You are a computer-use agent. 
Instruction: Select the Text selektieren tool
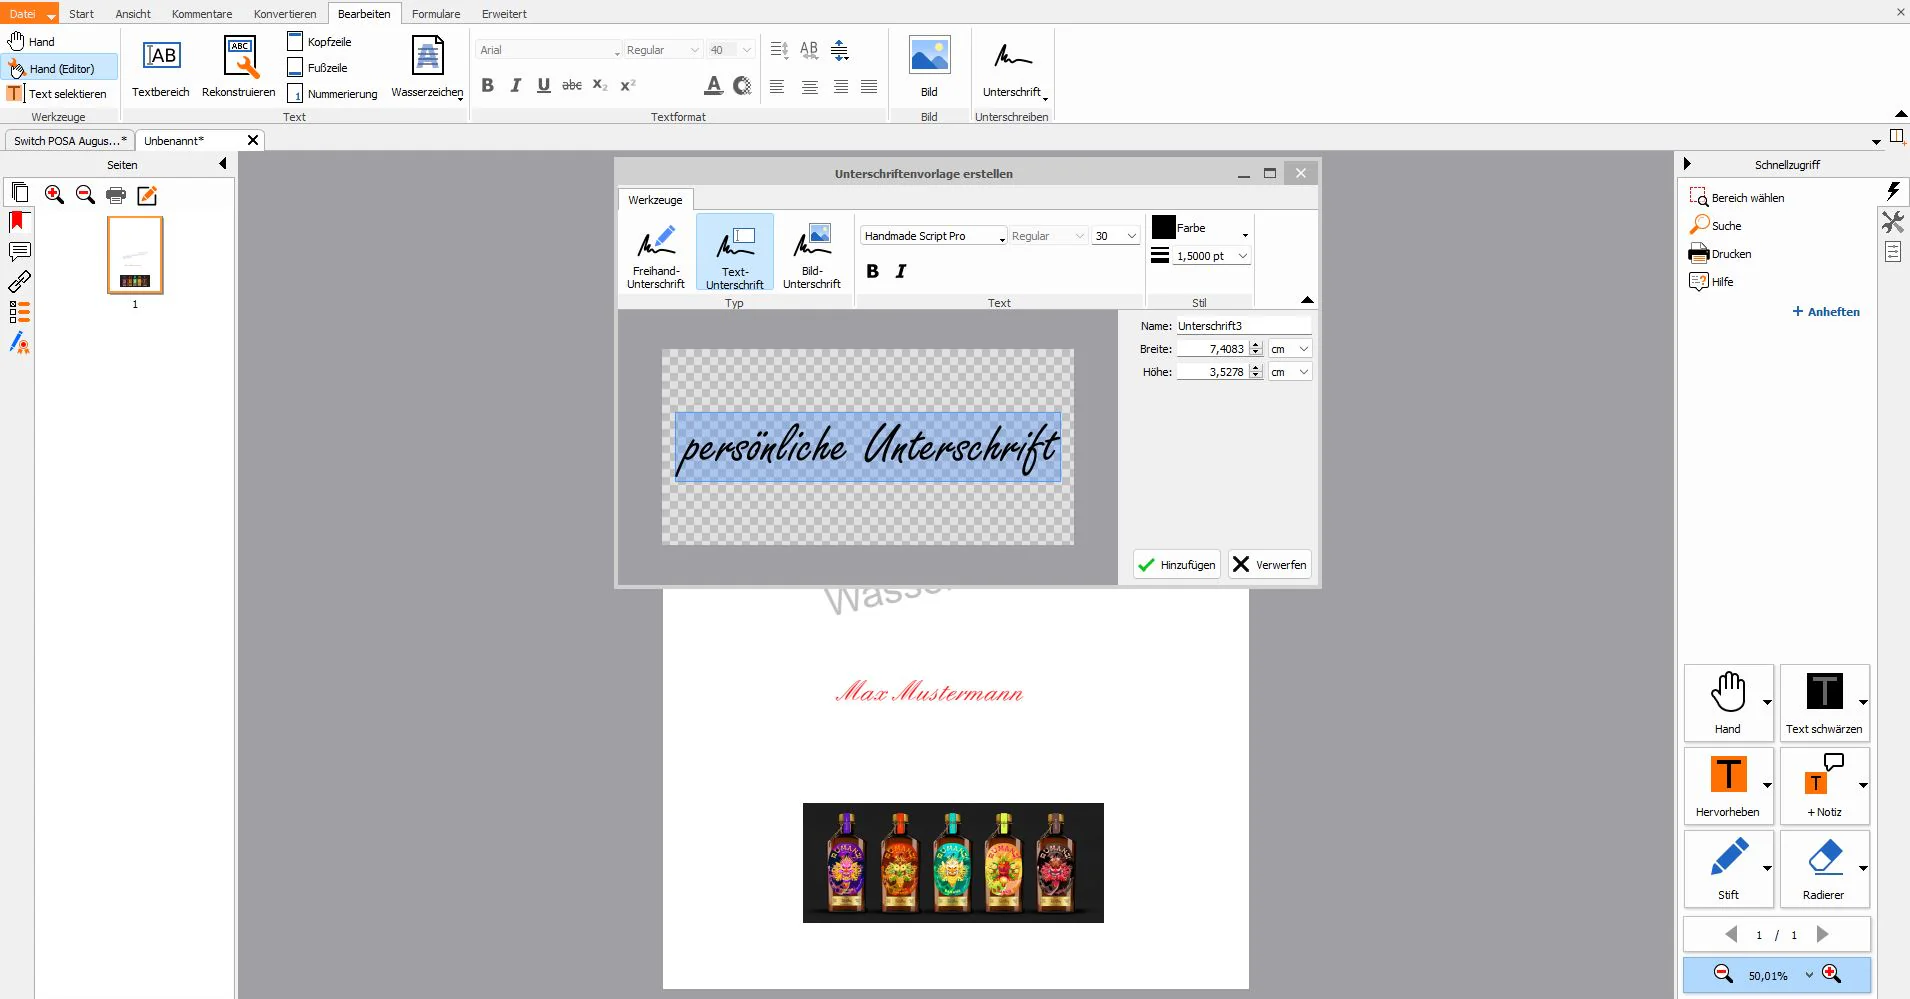pos(57,94)
